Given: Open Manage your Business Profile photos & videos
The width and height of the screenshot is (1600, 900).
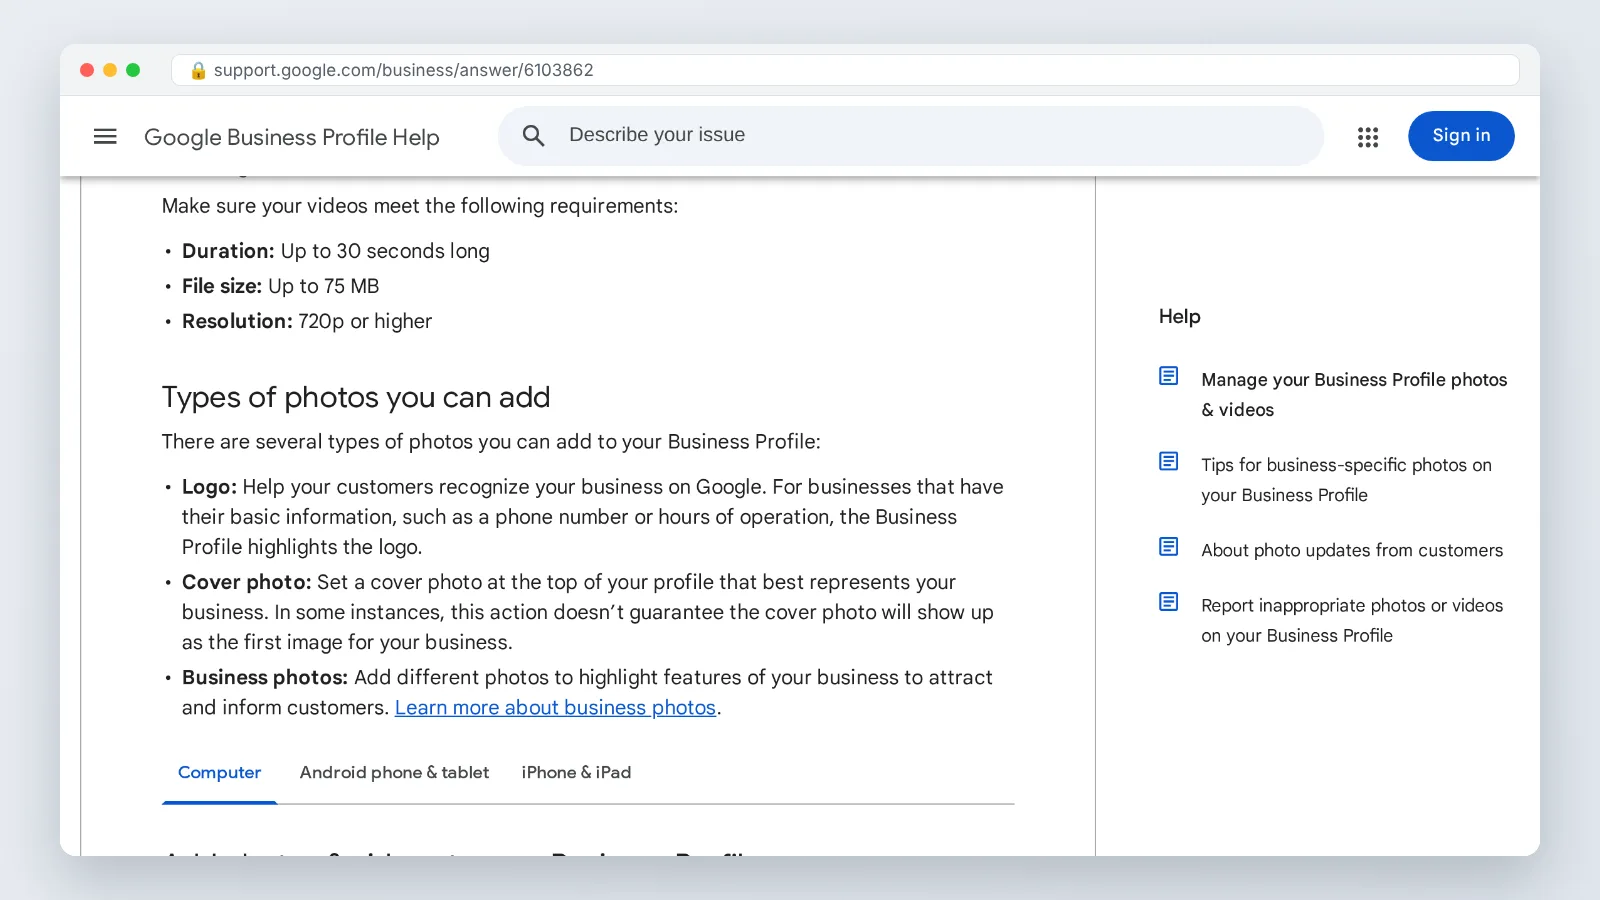Looking at the screenshot, I should 1354,394.
